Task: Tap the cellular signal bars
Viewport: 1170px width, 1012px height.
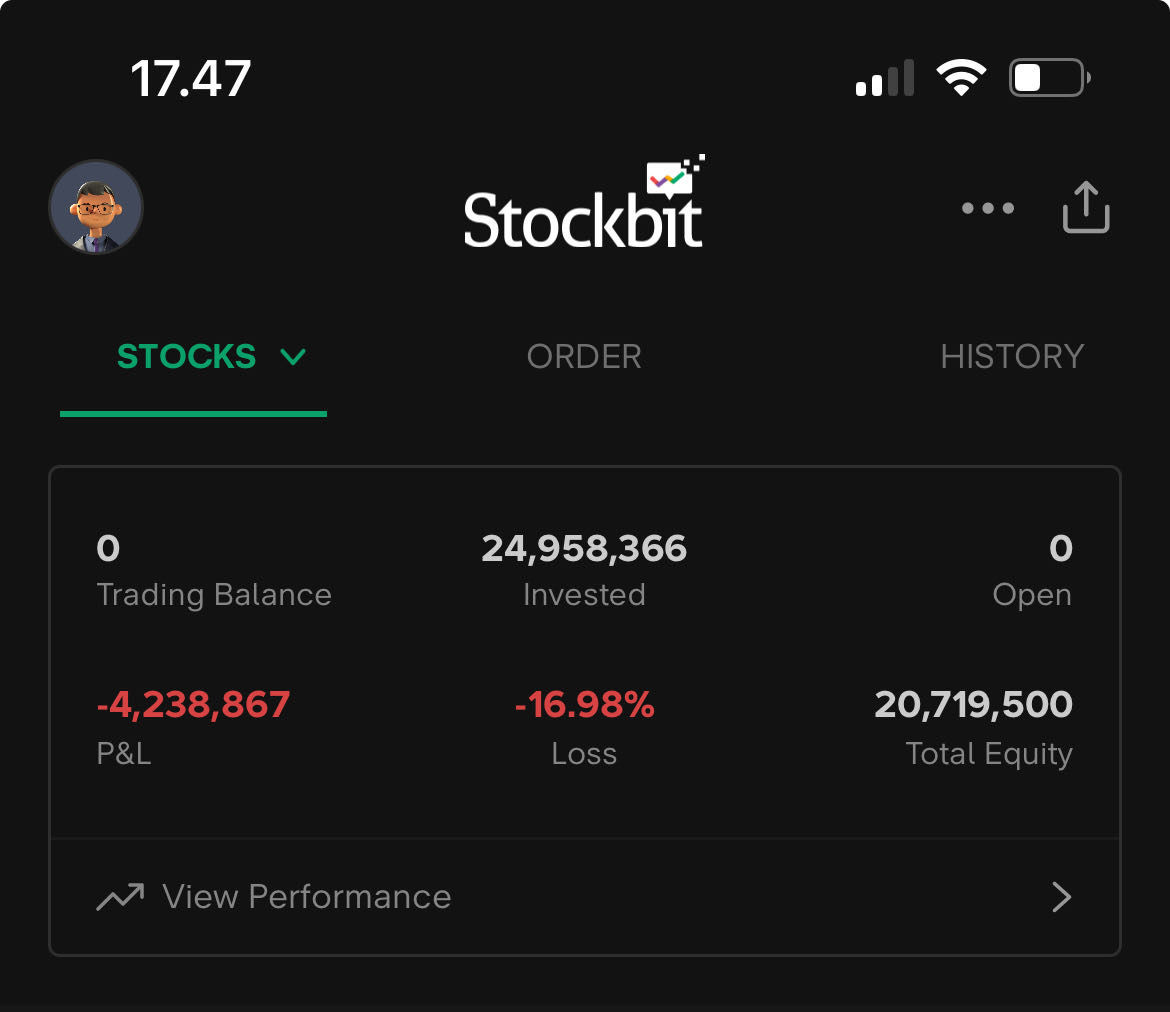Action: [x=885, y=78]
